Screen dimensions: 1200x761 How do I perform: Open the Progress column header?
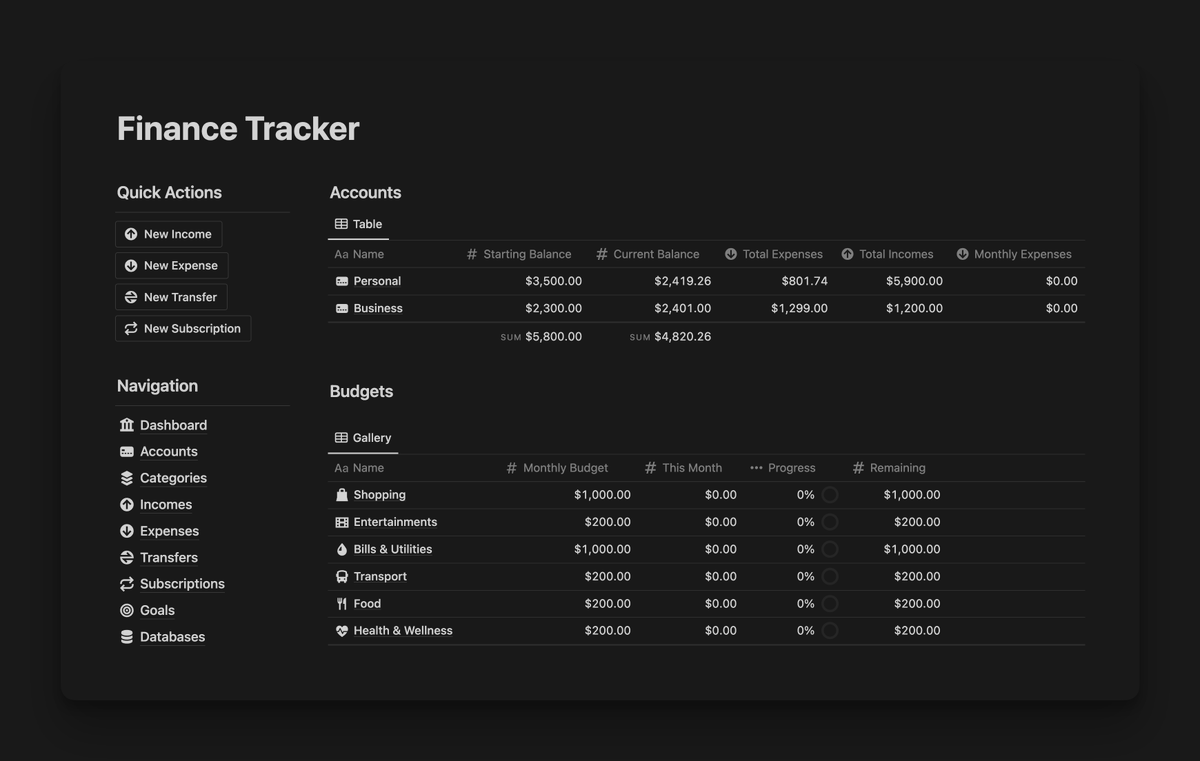tap(783, 468)
